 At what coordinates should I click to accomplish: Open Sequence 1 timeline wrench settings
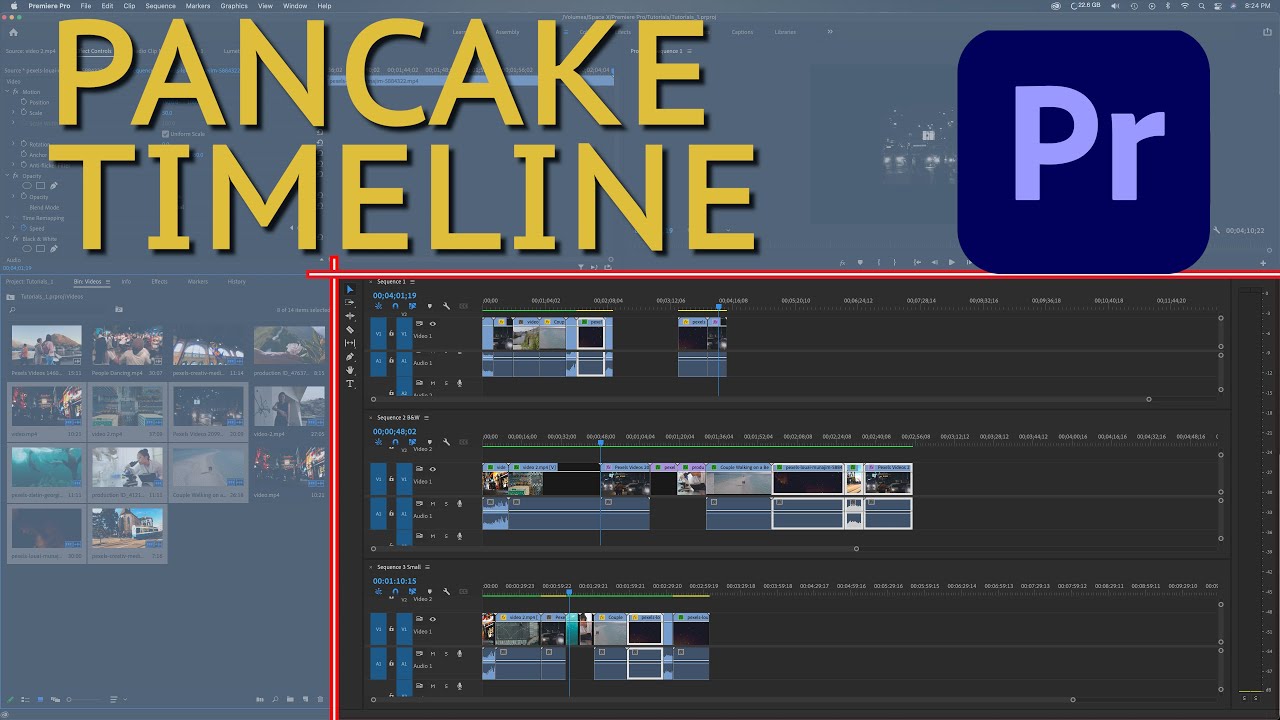tap(446, 306)
